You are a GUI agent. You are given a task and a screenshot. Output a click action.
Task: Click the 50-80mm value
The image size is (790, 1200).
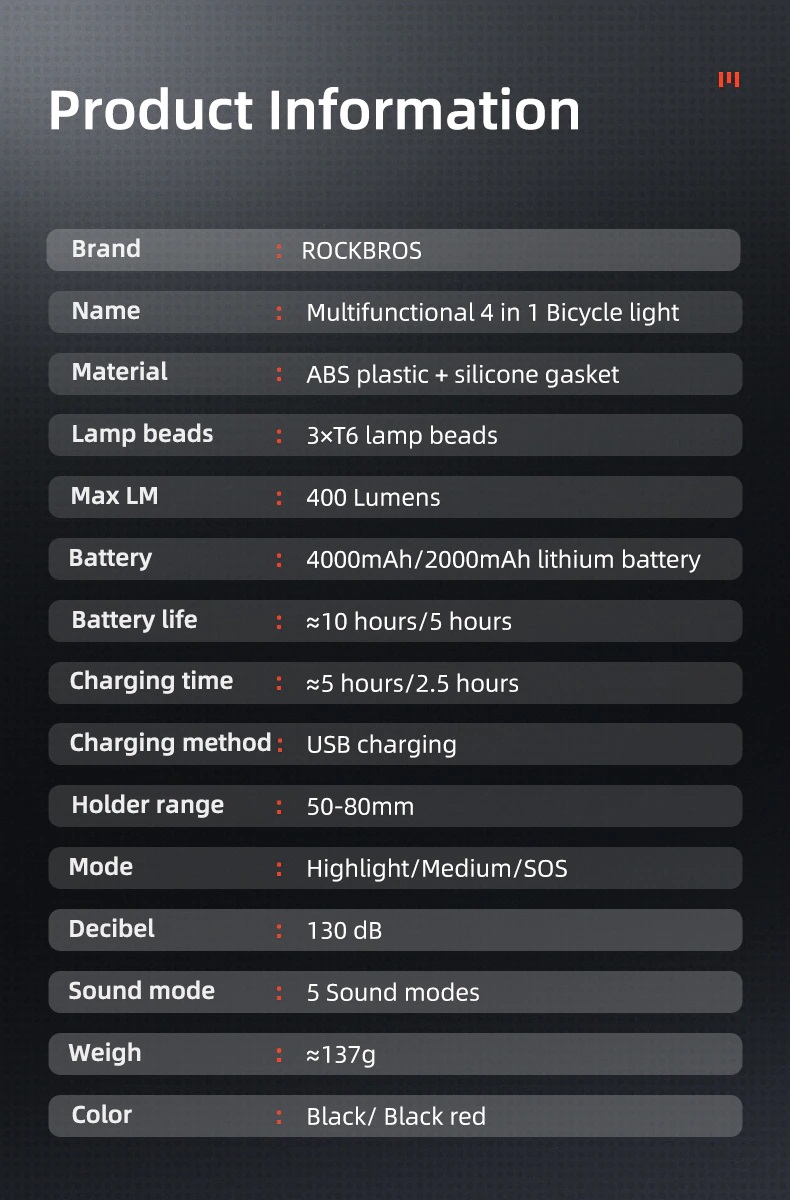click(x=360, y=807)
